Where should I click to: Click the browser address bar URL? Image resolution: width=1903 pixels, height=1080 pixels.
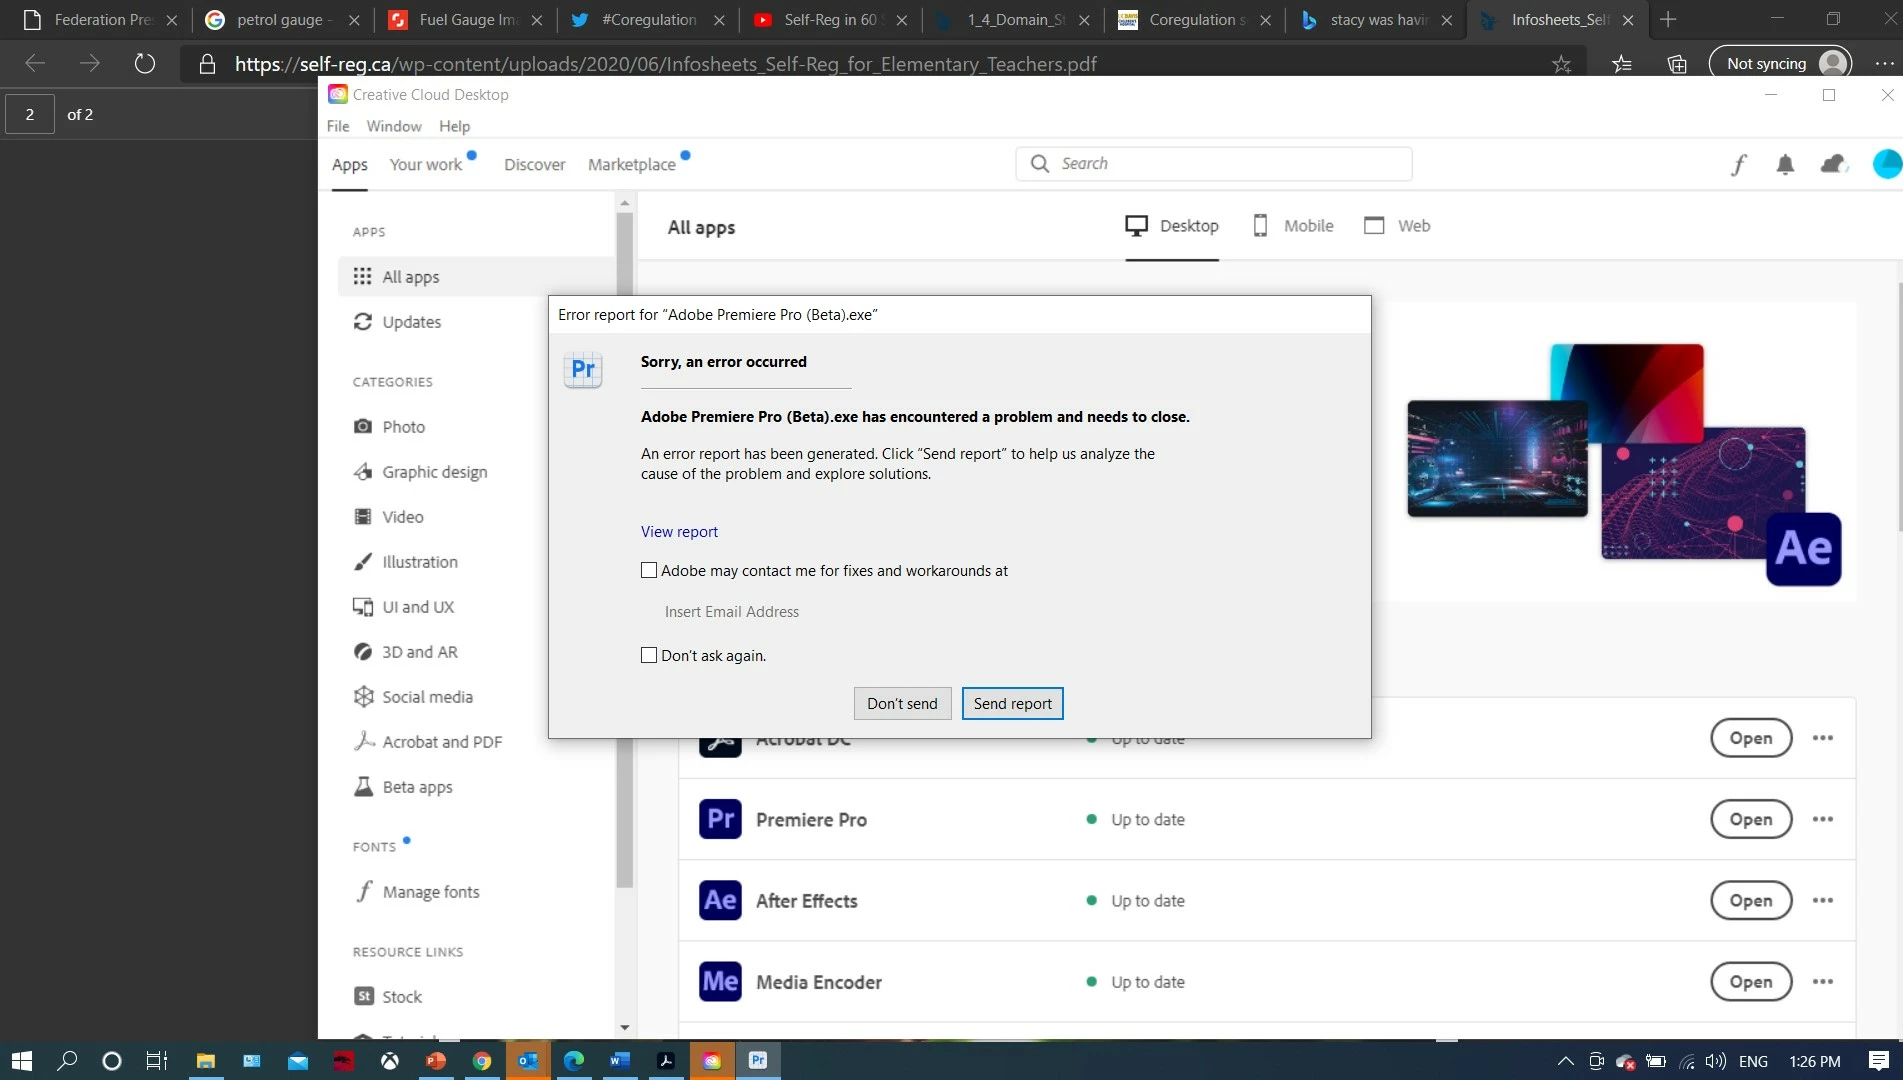click(666, 64)
